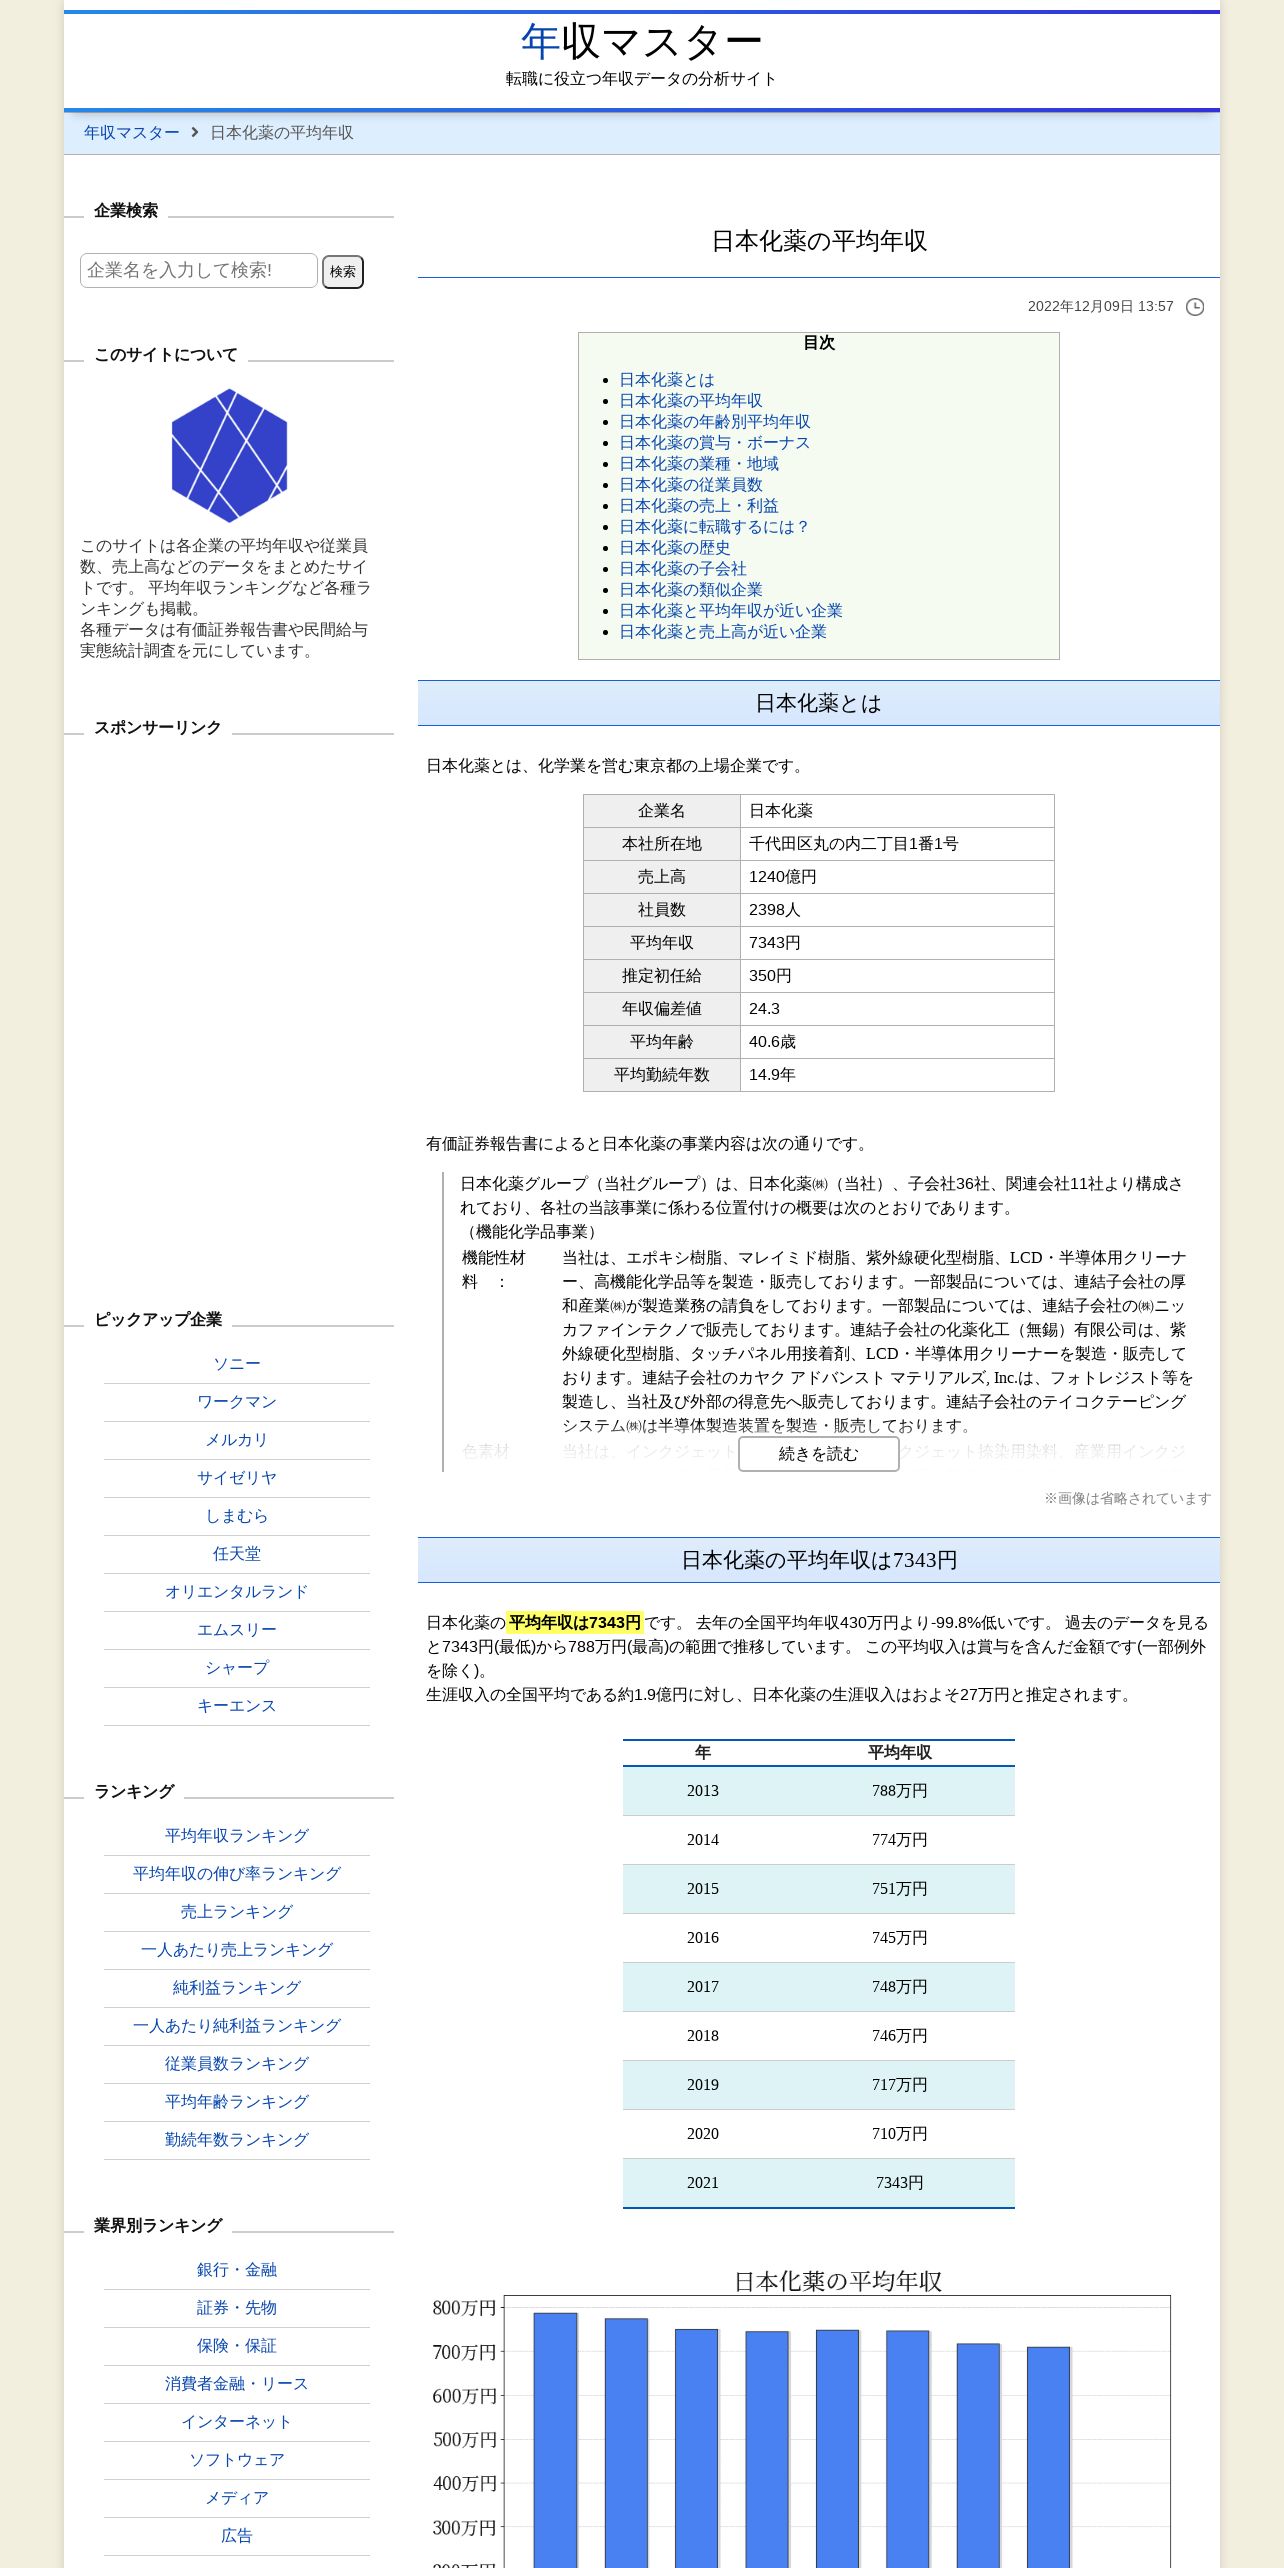
Task: View the 純利益ランキング page
Action: pos(237,1988)
